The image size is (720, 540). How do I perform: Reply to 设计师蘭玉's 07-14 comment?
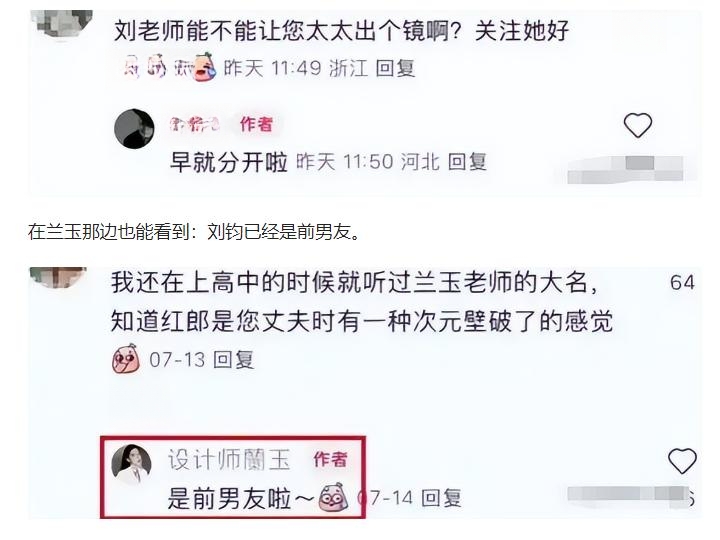441,498
